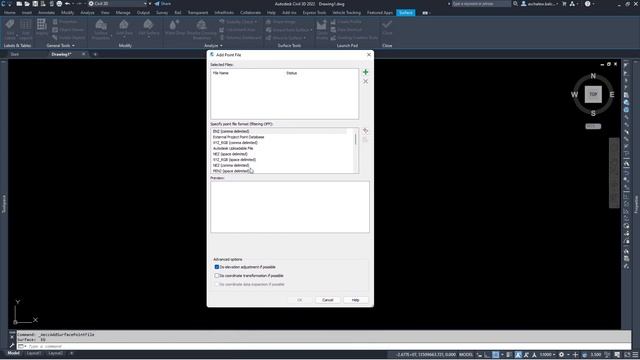Screen dimensions: 640x360
Task: Click the MODEL status bar button
Action: [x=466, y=354]
